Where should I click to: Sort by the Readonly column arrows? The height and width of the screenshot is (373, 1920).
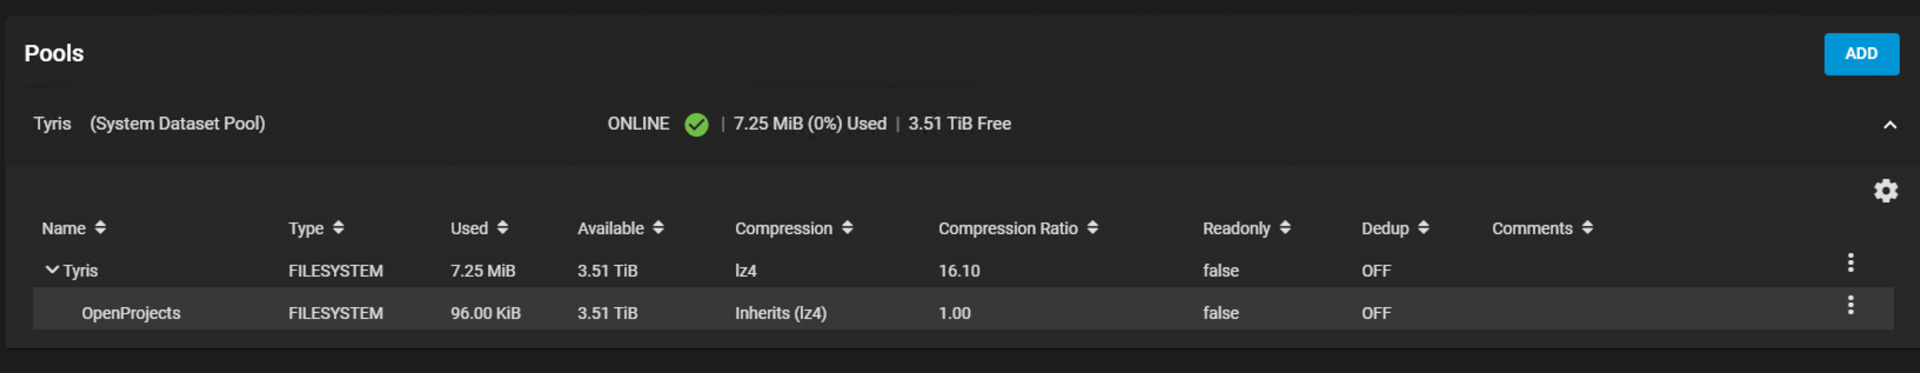1284,228
